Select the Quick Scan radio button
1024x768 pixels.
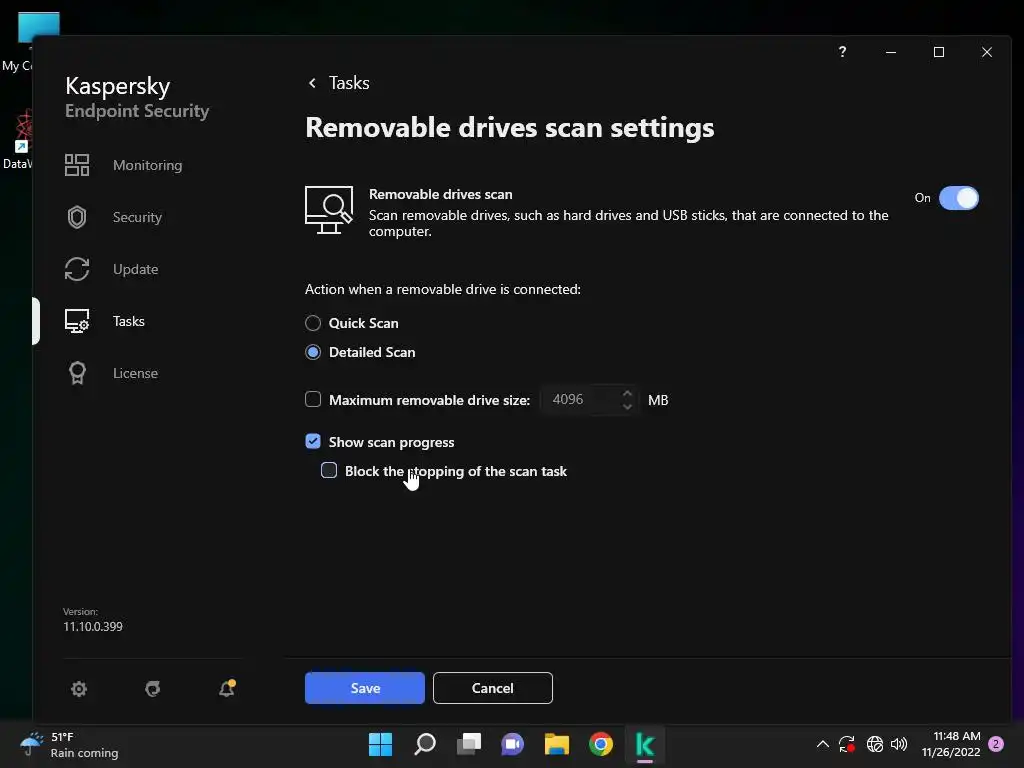tap(313, 323)
